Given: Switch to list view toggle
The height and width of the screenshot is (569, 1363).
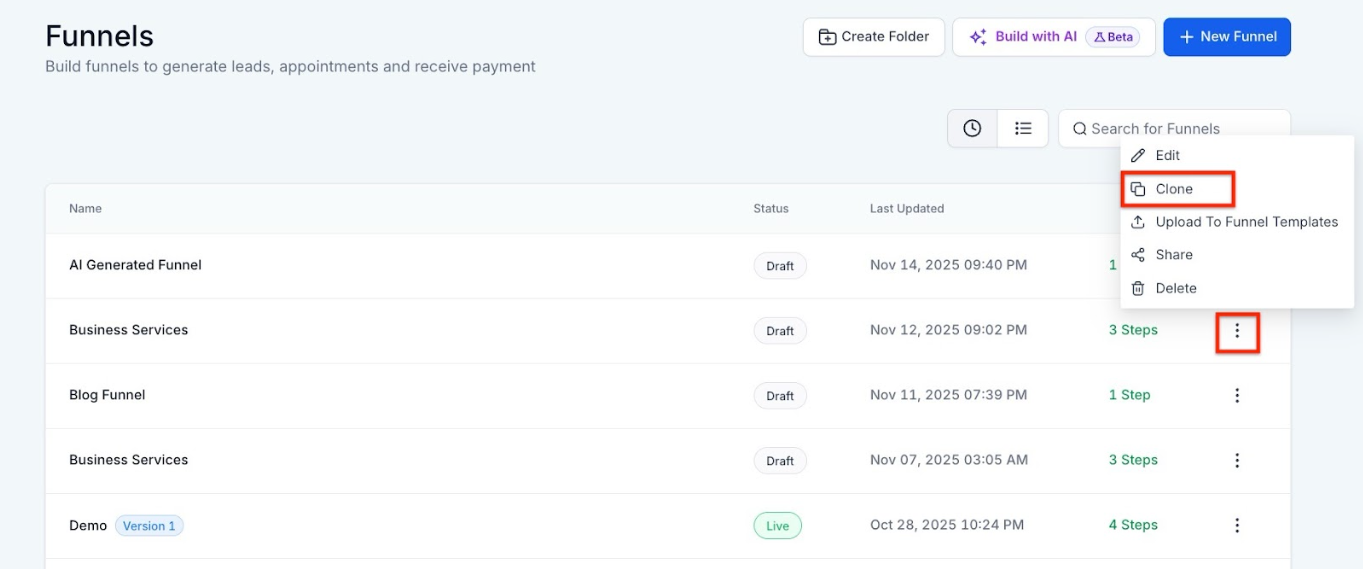Looking at the screenshot, I should [x=1022, y=129].
